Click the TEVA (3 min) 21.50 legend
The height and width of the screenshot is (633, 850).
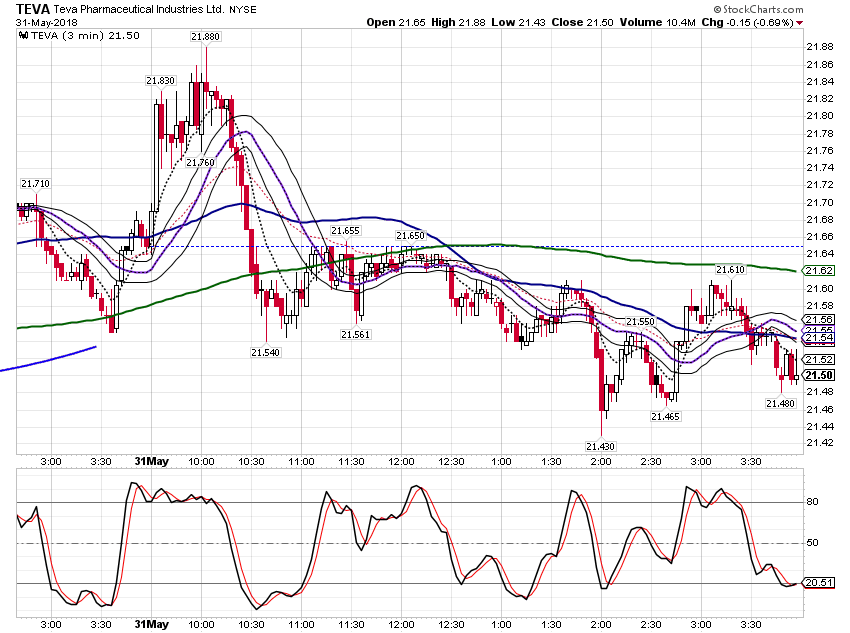(x=85, y=36)
